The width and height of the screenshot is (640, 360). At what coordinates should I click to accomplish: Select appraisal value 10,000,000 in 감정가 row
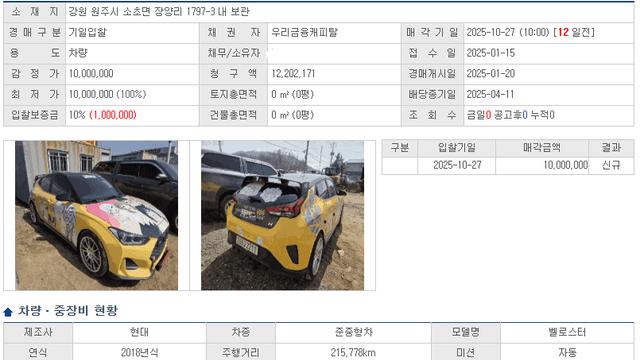tap(91, 74)
